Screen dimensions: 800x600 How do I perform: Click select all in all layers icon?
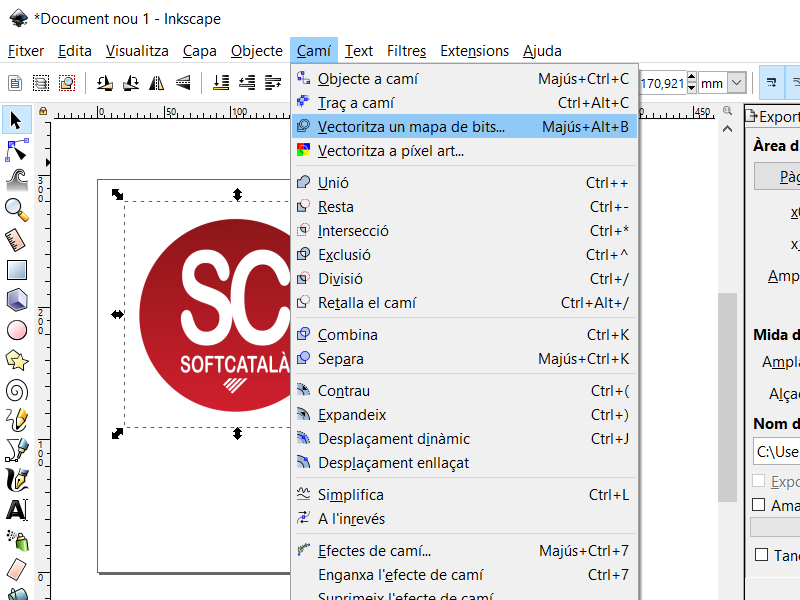click(x=41, y=83)
